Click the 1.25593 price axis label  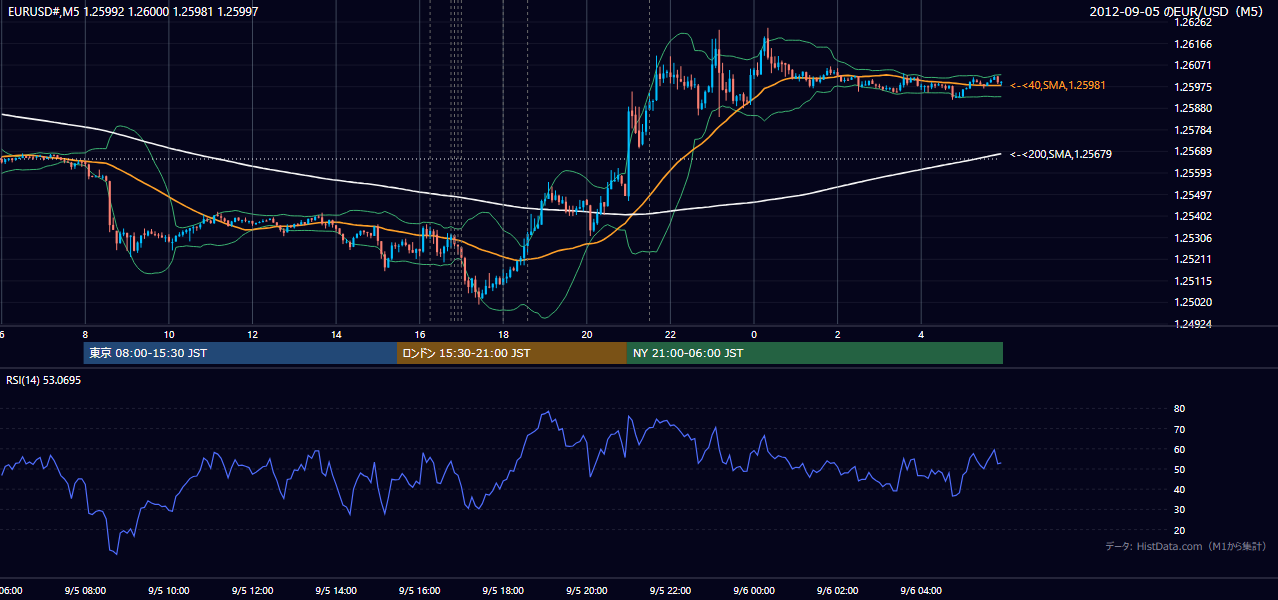[1193, 173]
